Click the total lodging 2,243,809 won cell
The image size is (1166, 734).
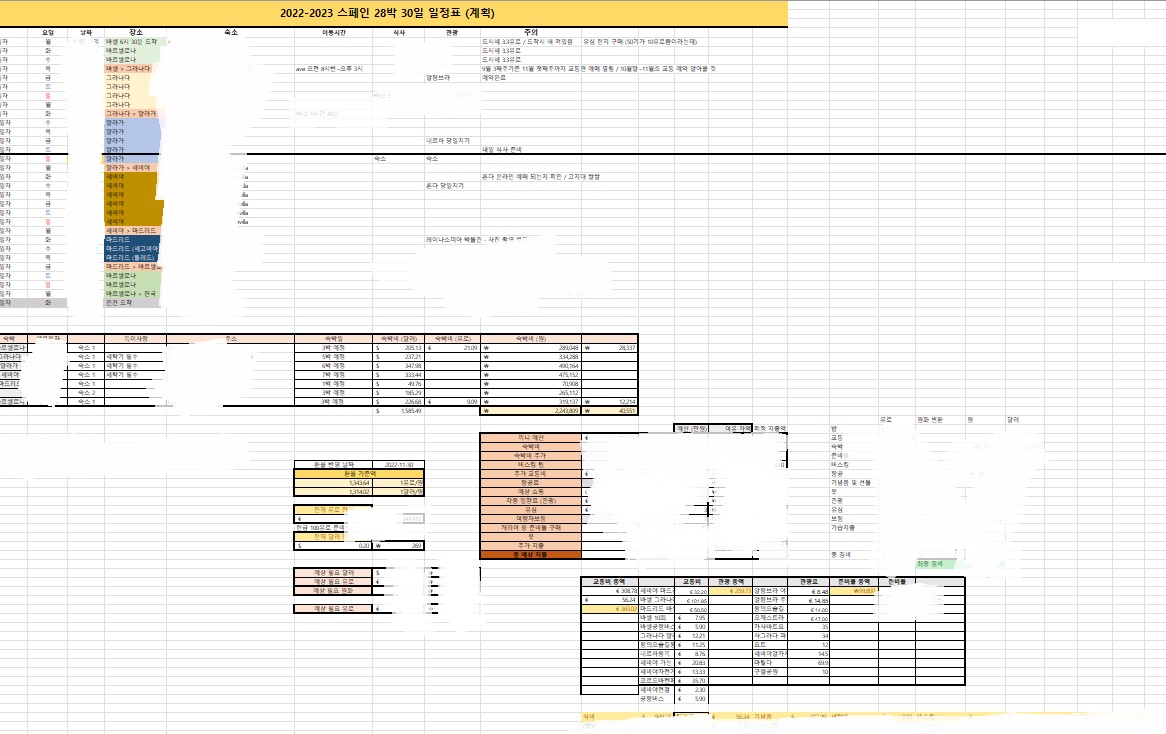(x=531, y=411)
